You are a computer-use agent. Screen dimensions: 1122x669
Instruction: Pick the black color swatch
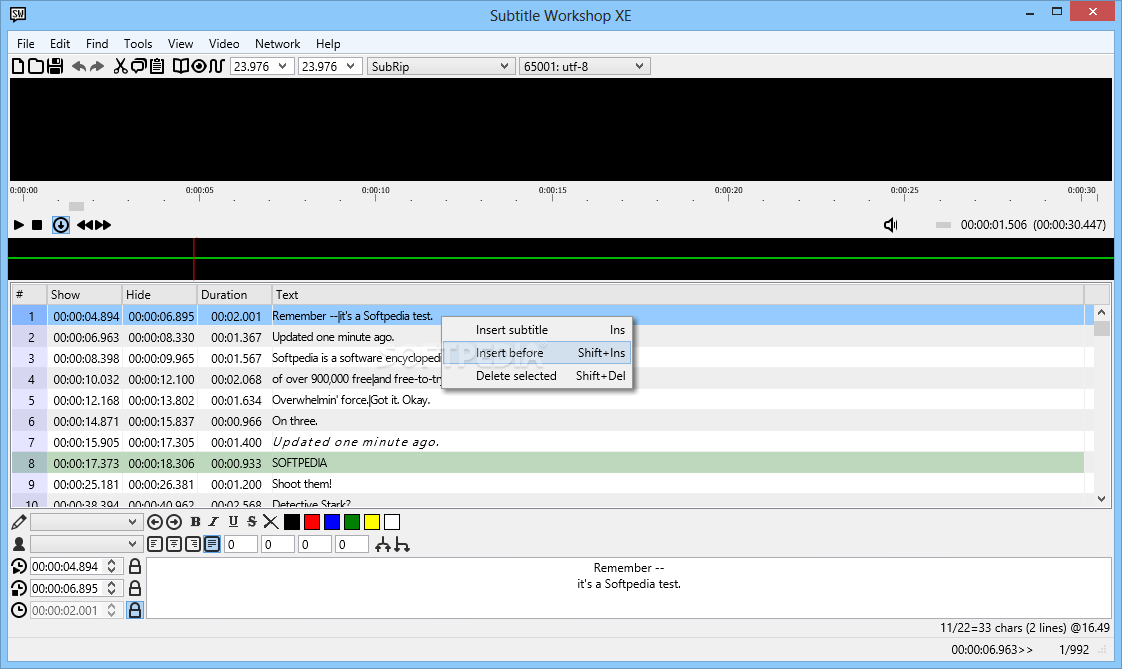292,522
